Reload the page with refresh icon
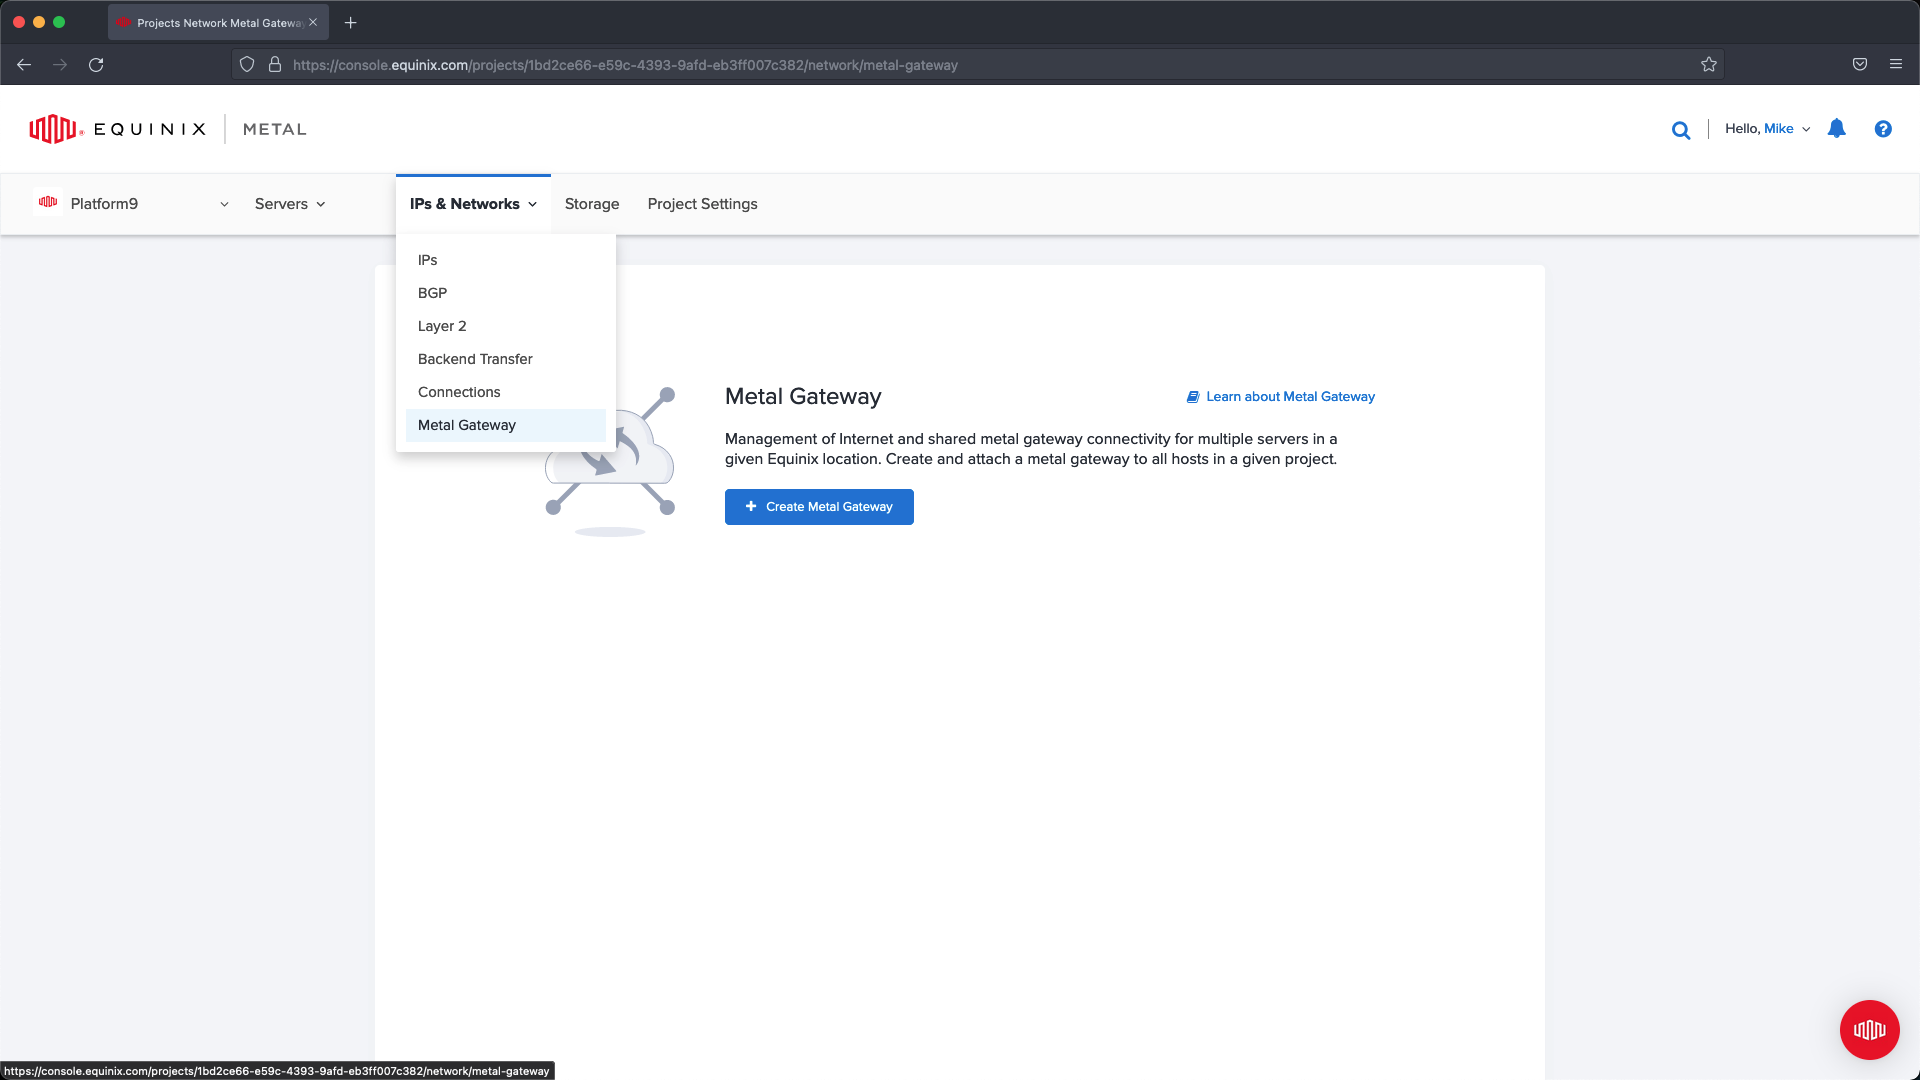1920x1080 pixels. coord(96,65)
